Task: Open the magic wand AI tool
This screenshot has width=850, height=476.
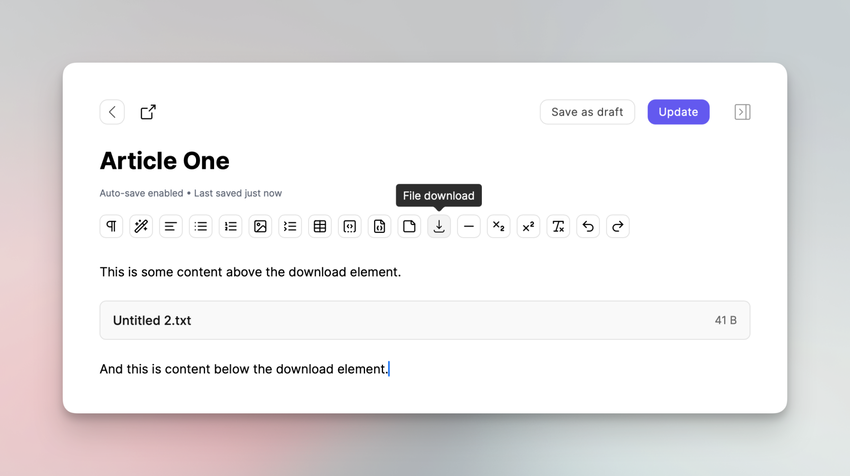Action: 141,227
